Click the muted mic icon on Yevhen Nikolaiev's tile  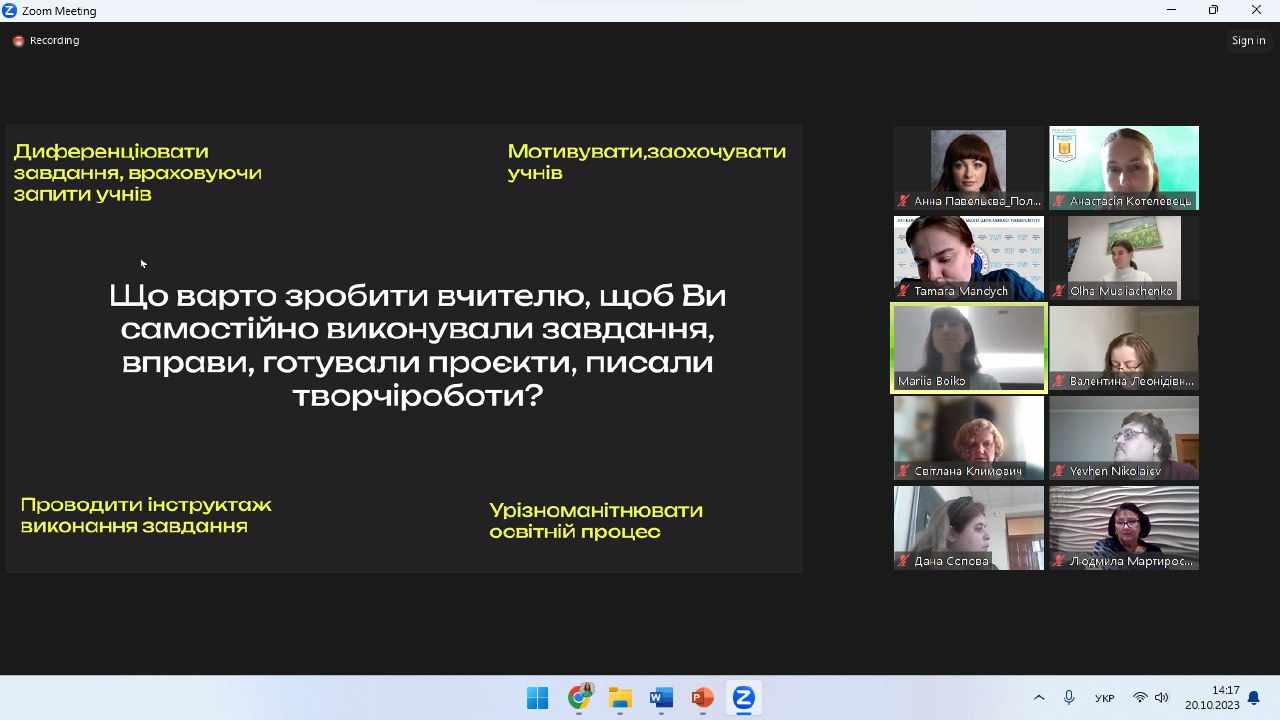tap(1060, 471)
